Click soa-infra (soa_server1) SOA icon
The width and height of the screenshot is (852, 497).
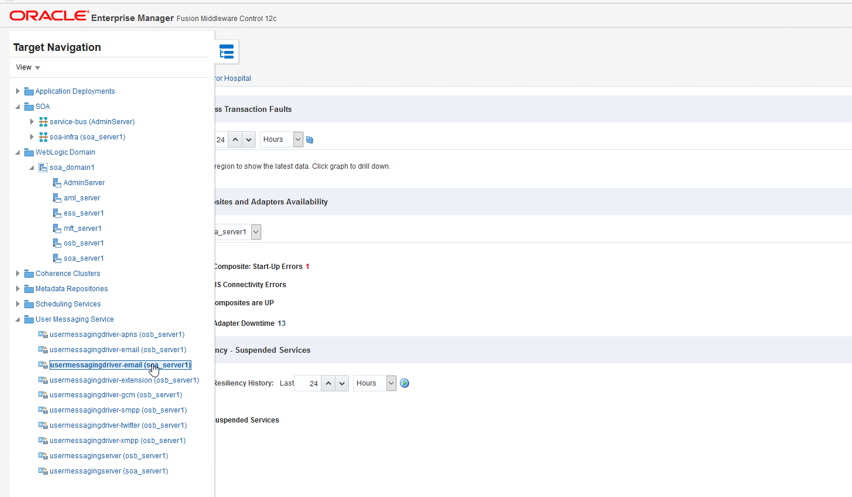(43, 137)
